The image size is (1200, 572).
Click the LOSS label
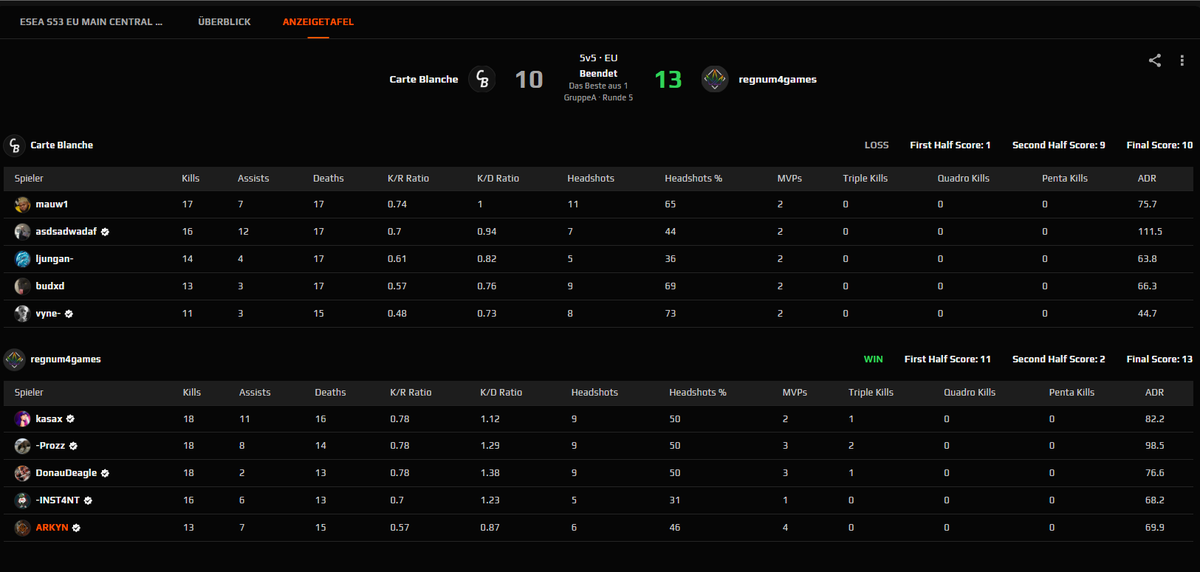pyautogui.click(x=877, y=145)
